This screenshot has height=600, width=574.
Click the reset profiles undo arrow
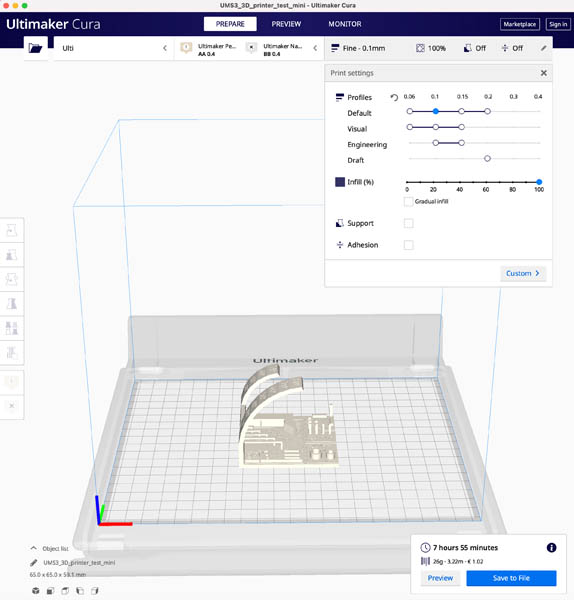click(394, 97)
